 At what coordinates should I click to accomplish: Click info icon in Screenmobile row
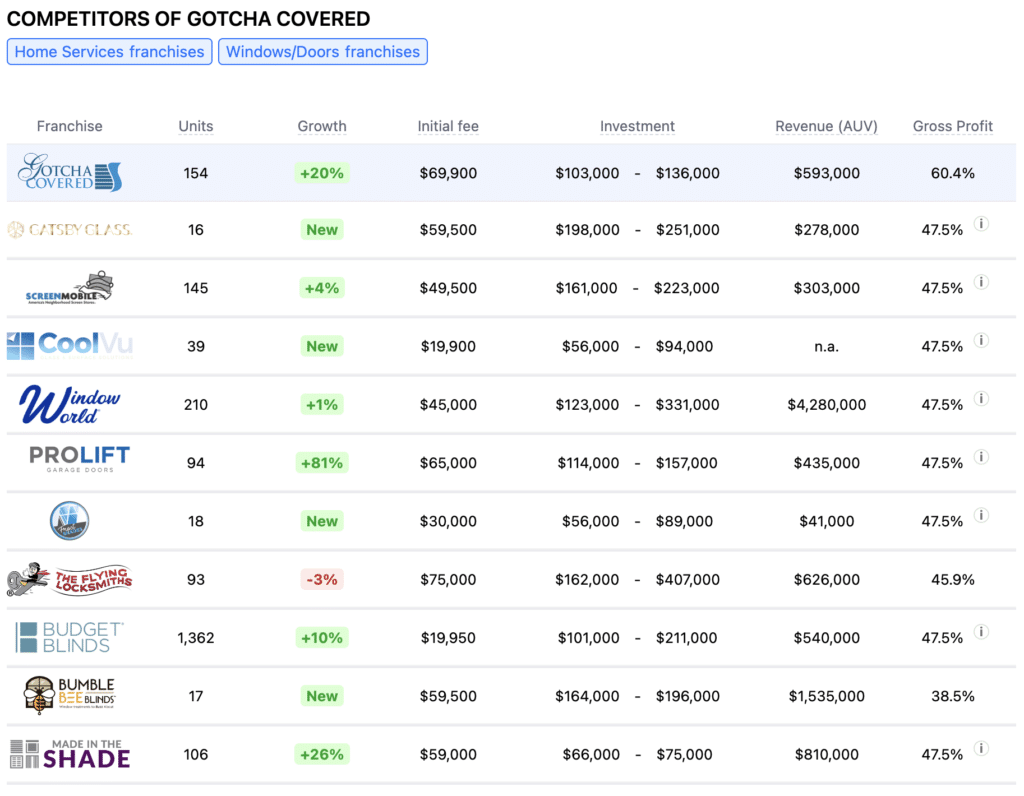[981, 282]
